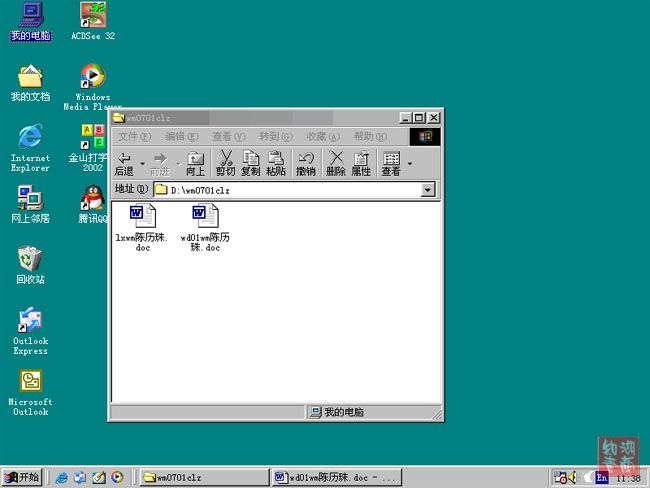The width and height of the screenshot is (650, 488).
Task: Select the lxwm陈历姝.doc file
Action: [141, 227]
